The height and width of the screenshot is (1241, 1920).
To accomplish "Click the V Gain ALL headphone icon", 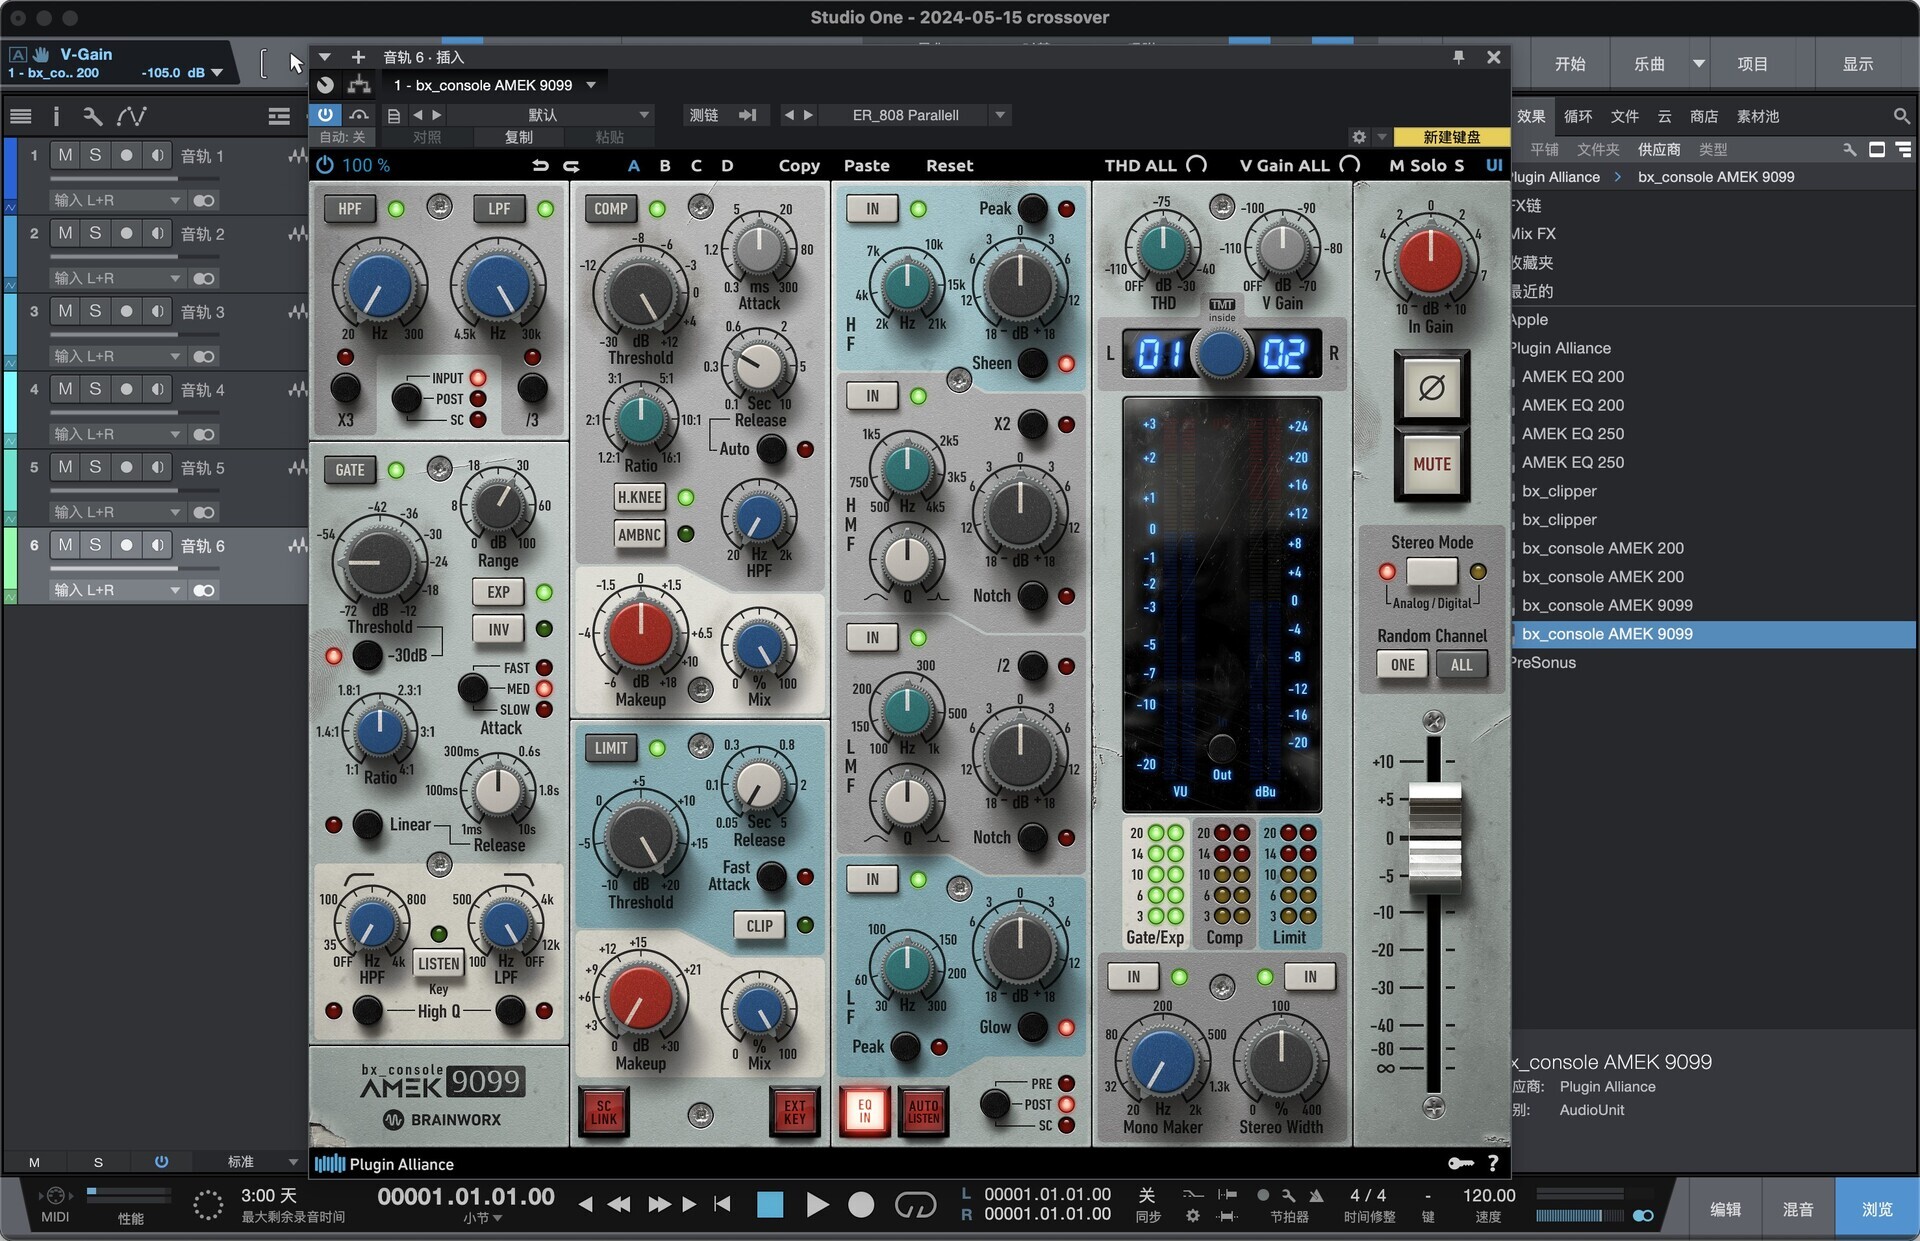I will pyautogui.click(x=1349, y=165).
